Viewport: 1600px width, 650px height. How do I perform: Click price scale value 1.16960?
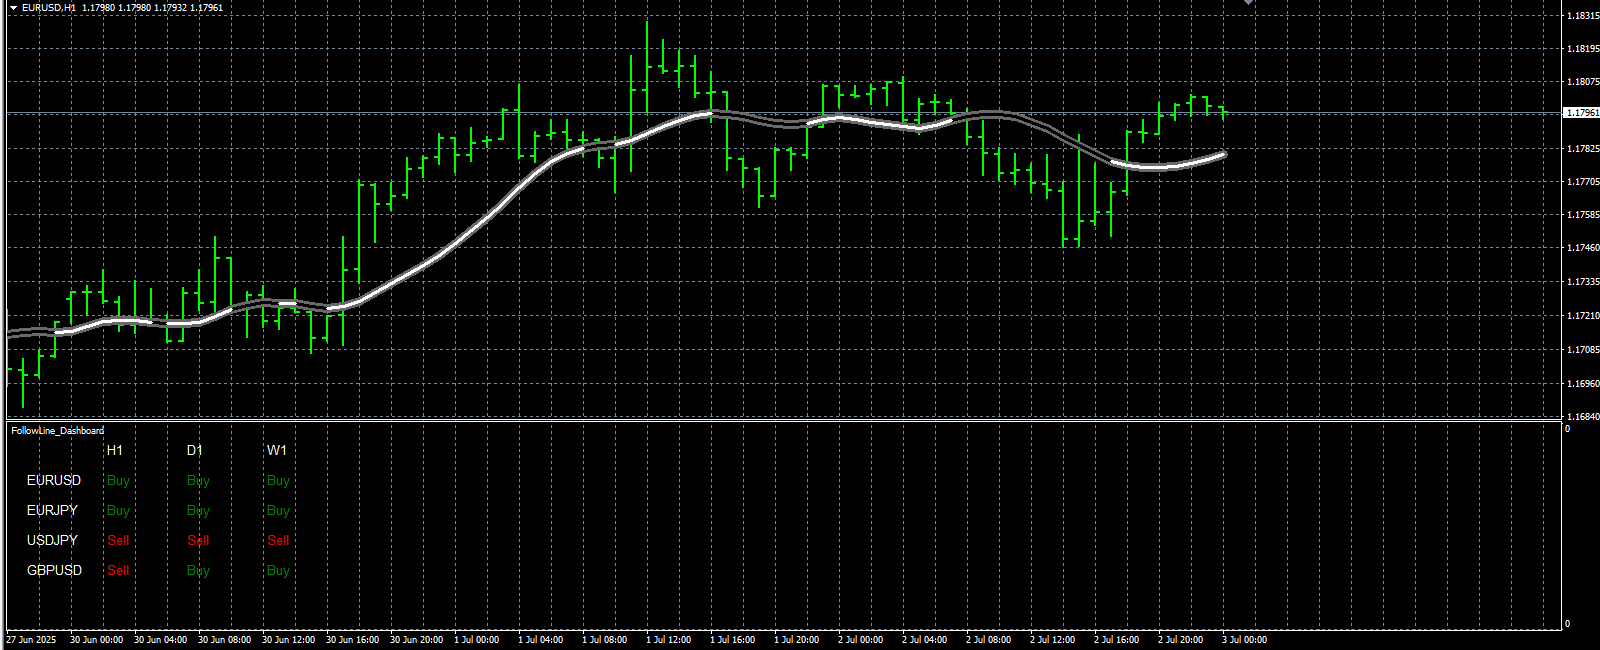(x=1582, y=384)
